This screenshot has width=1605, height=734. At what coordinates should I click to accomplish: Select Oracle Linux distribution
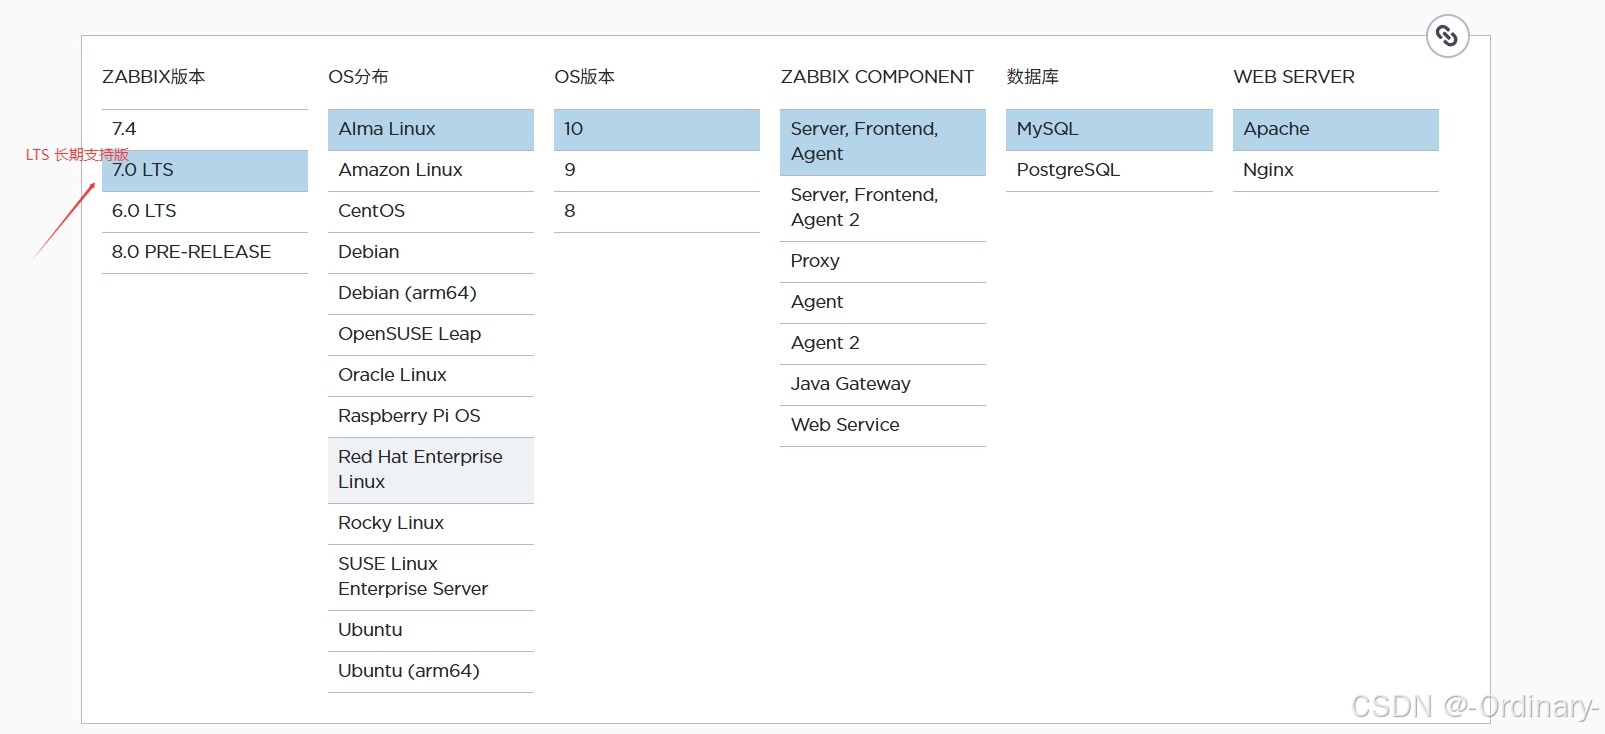431,375
